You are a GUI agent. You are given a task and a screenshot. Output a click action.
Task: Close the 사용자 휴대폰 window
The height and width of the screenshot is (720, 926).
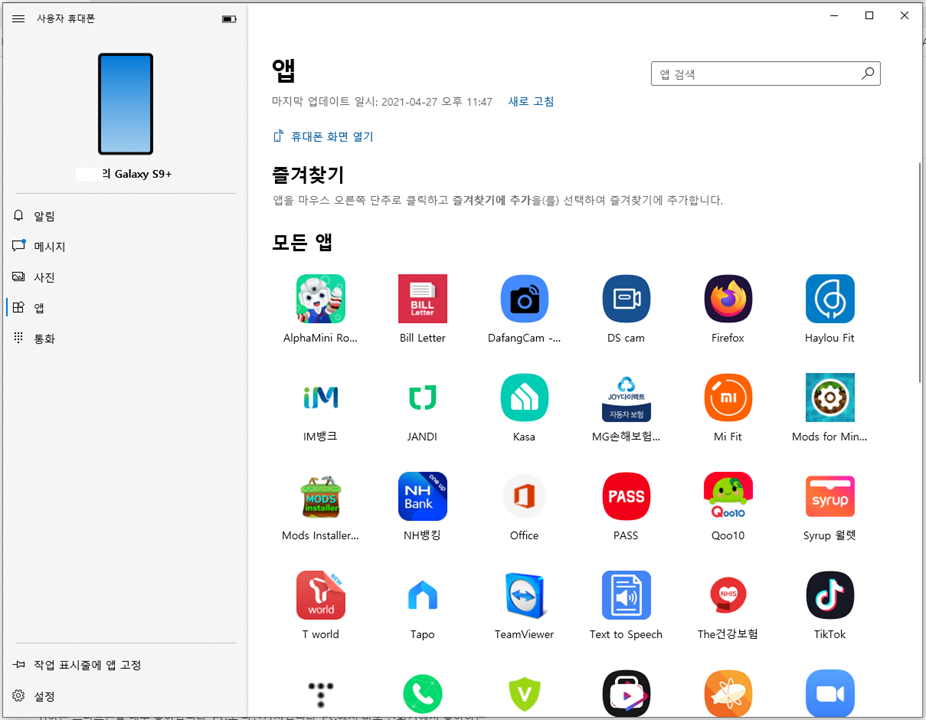coord(904,15)
